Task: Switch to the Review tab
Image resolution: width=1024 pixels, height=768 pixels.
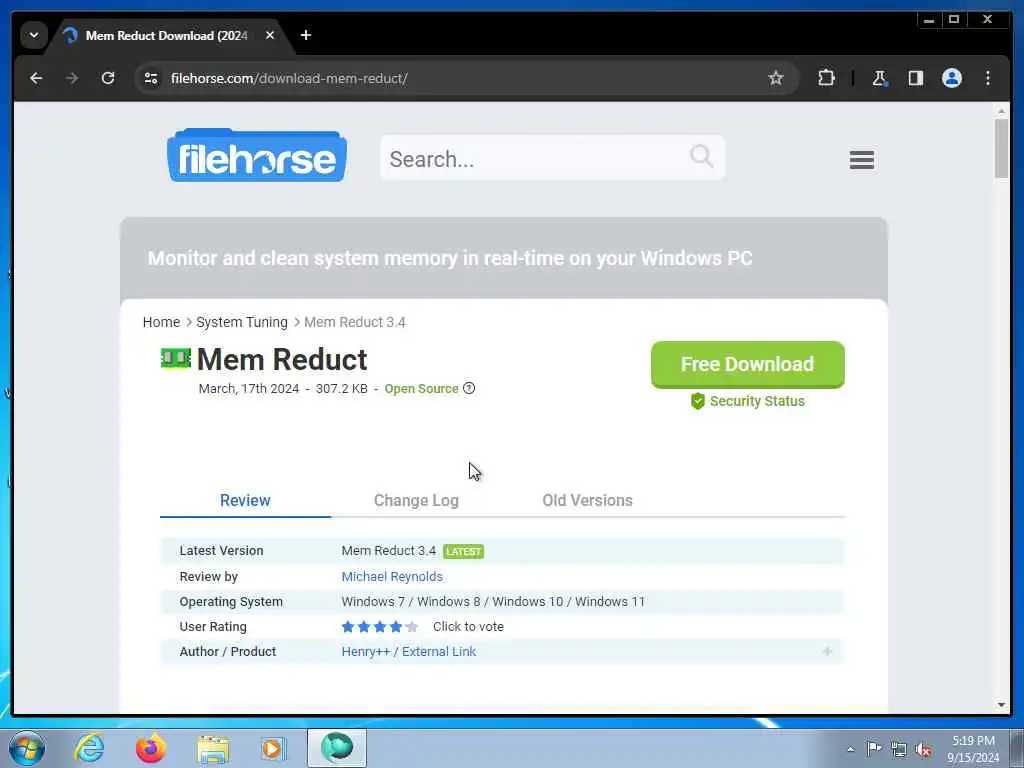Action: click(245, 500)
